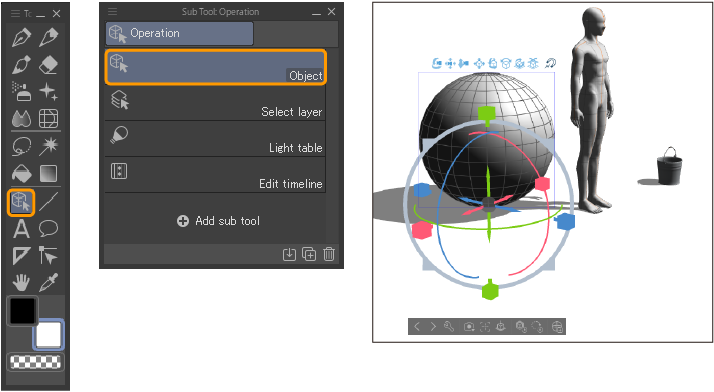Close the Sub Tool palette
The height and width of the screenshot is (392, 714).
[332, 12]
